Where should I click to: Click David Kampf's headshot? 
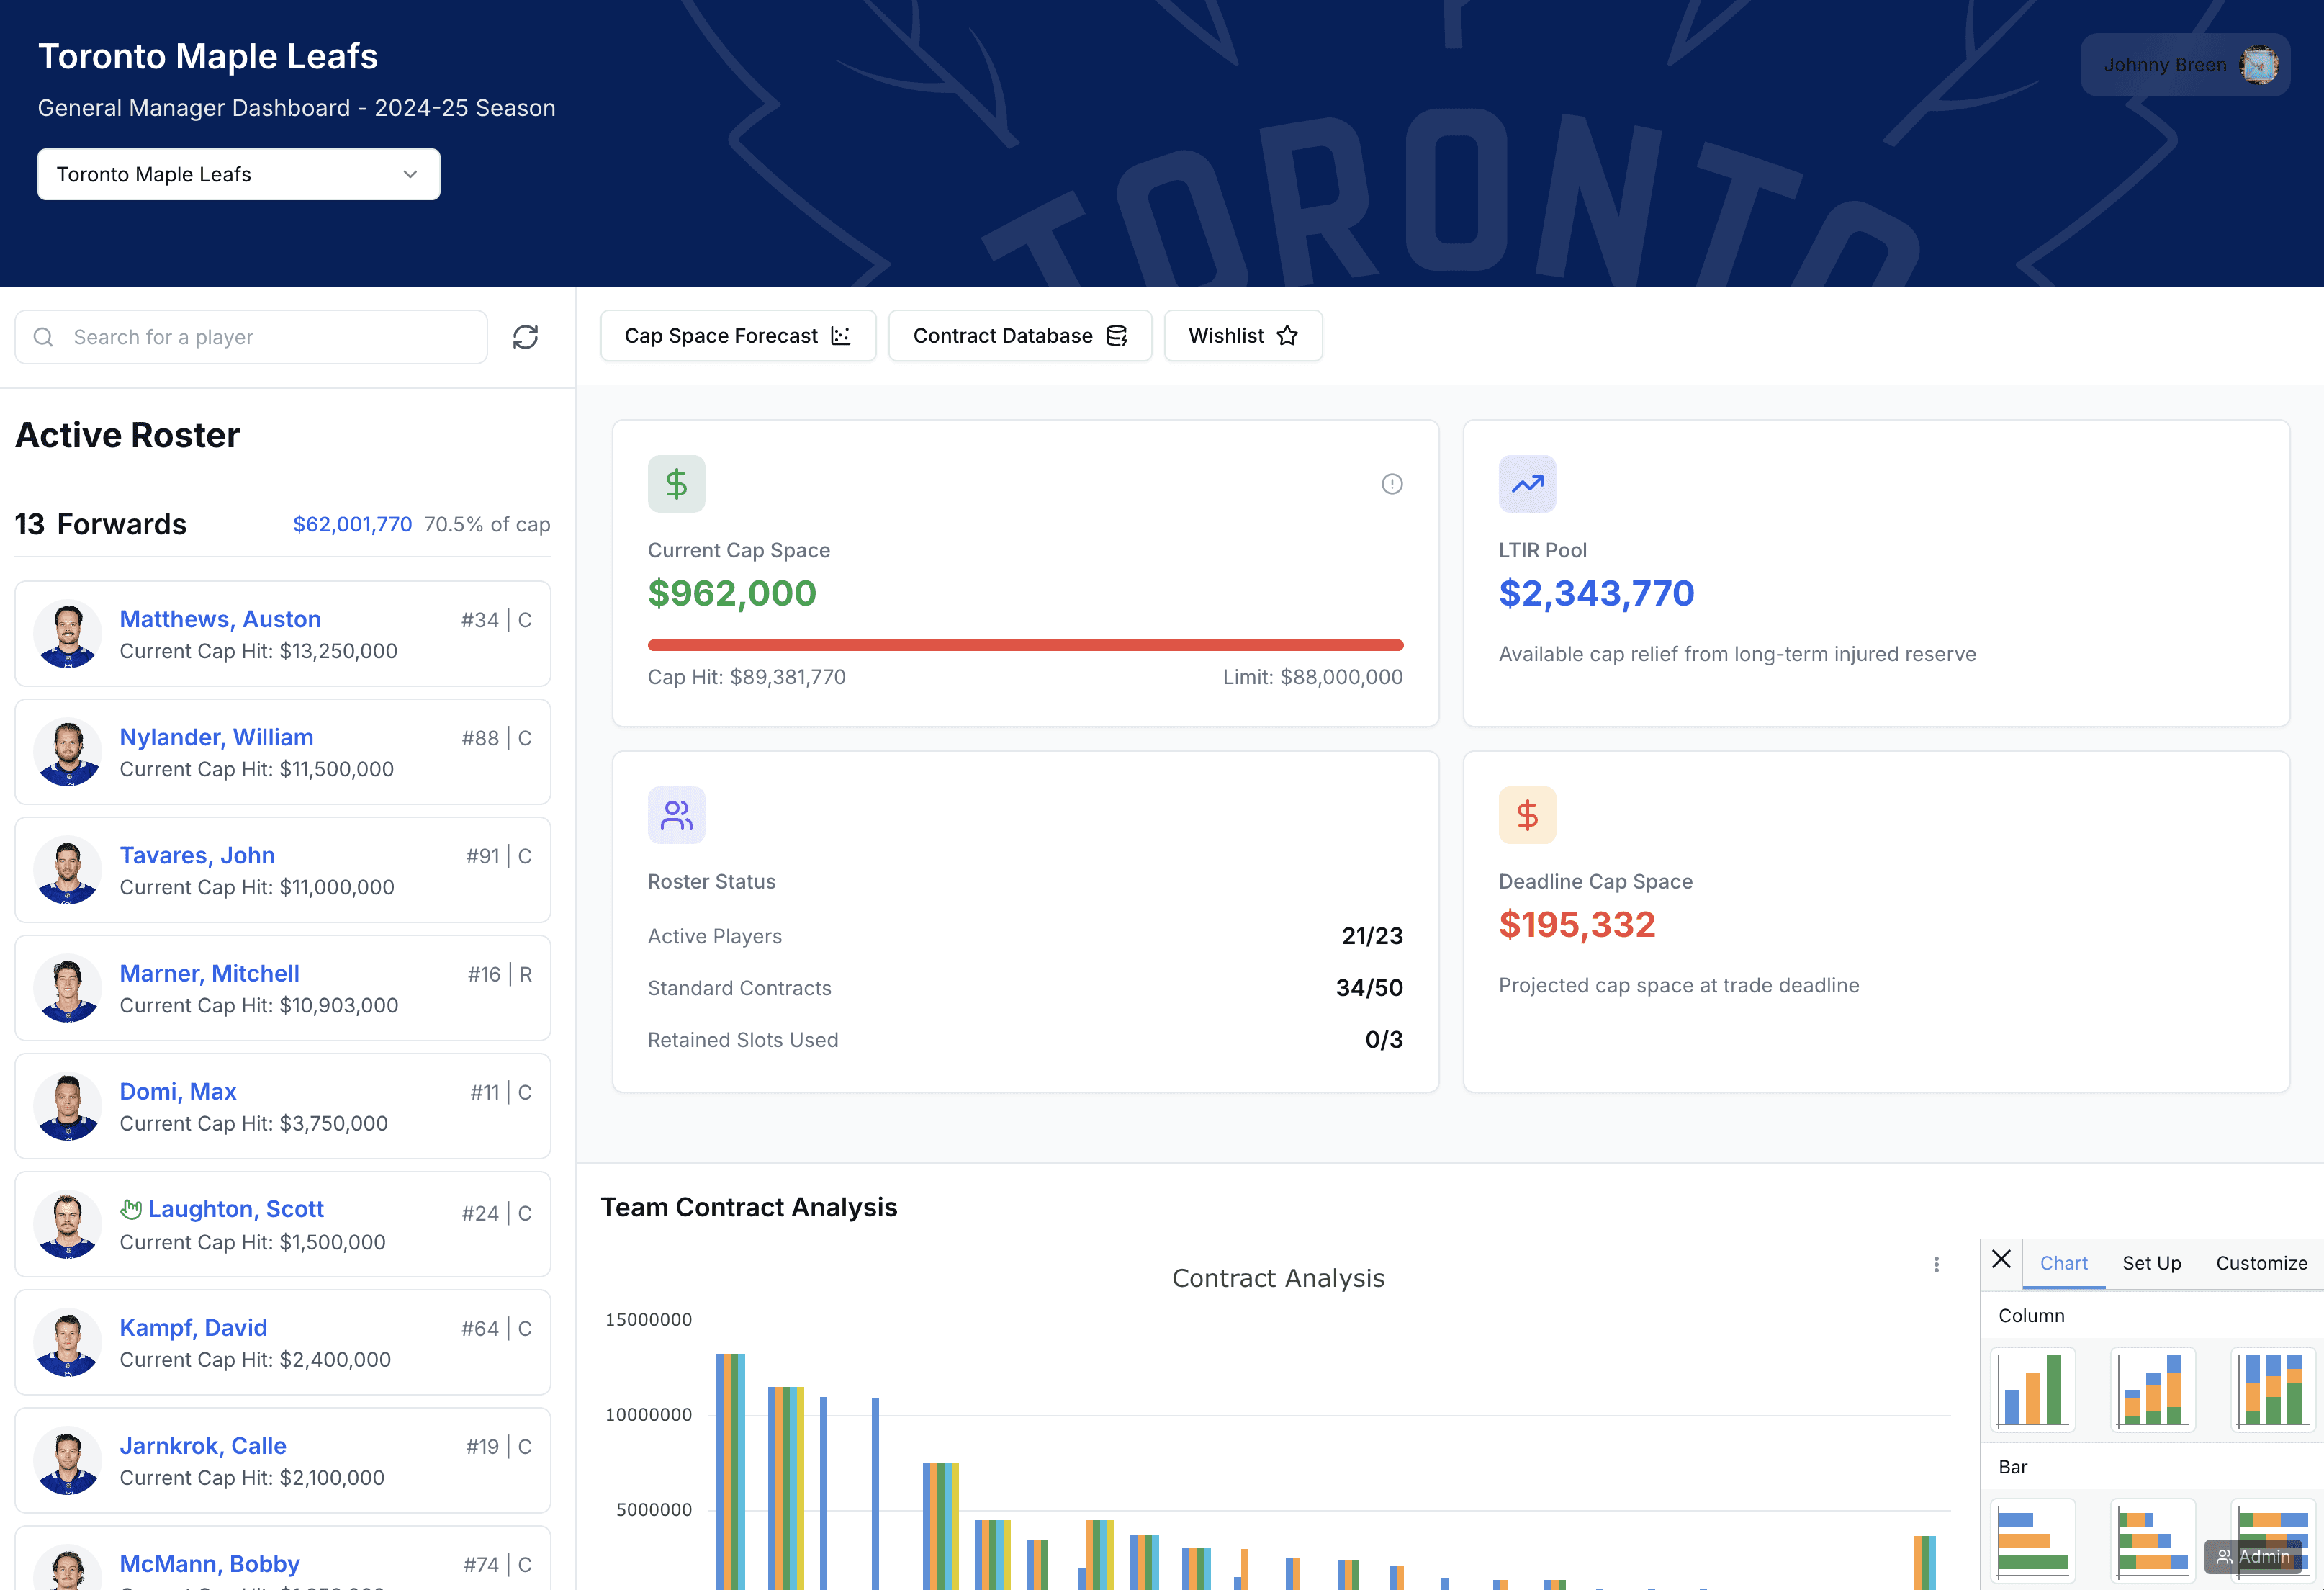[67, 1343]
